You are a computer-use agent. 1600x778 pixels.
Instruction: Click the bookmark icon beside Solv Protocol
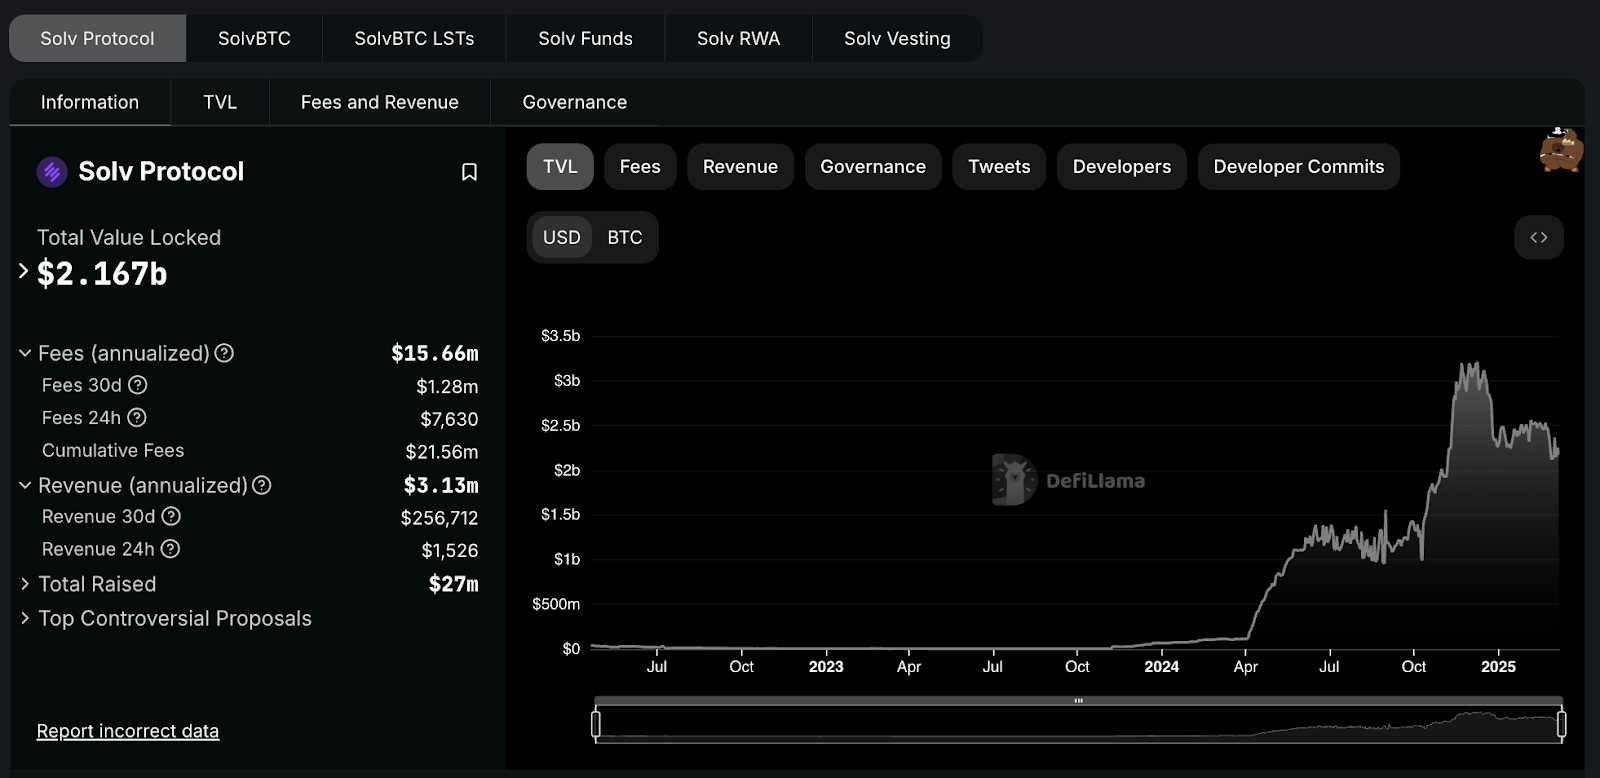tap(469, 172)
